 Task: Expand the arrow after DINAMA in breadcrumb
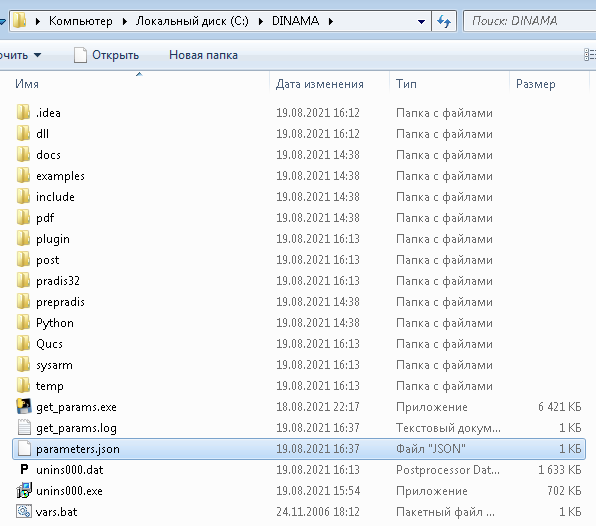tap(331, 21)
